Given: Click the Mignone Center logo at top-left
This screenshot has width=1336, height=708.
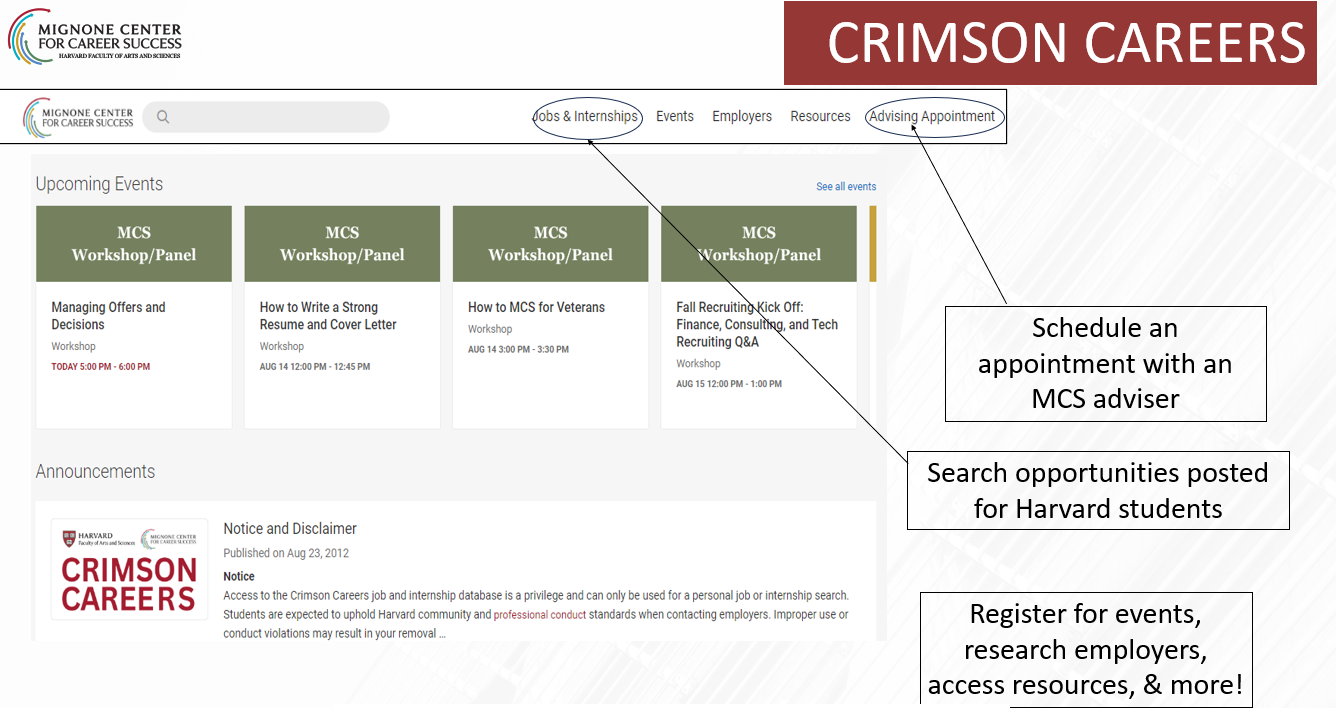Looking at the screenshot, I should (96, 37).
